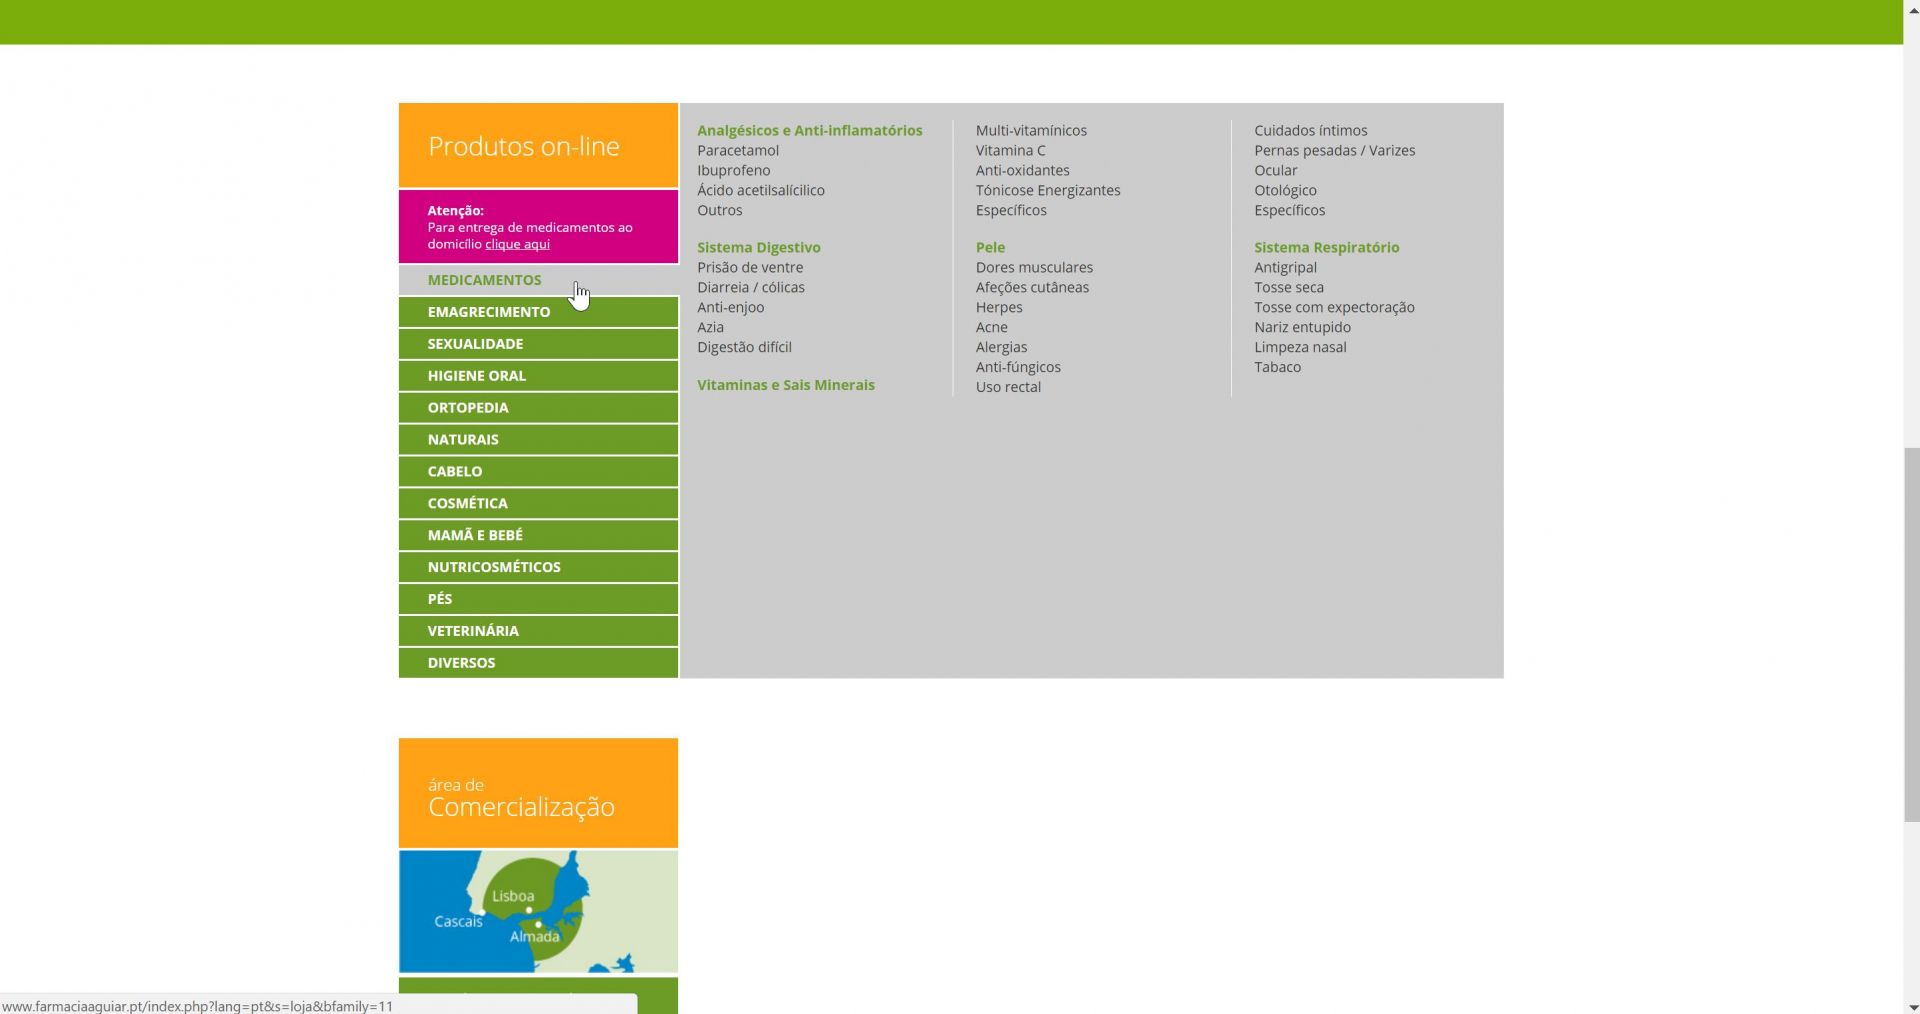Select the EMAGRECIMENTO menu item
The image size is (1920, 1014).
pos(488,312)
